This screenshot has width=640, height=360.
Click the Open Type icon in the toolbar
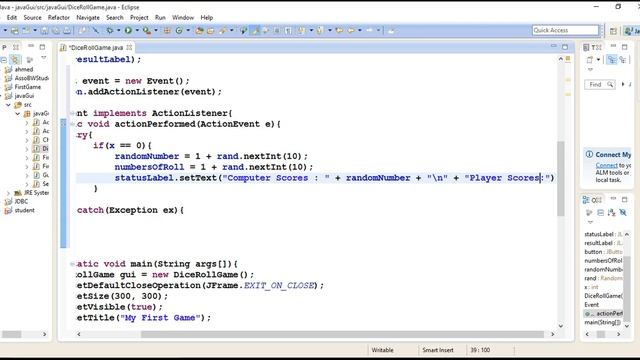[199, 31]
